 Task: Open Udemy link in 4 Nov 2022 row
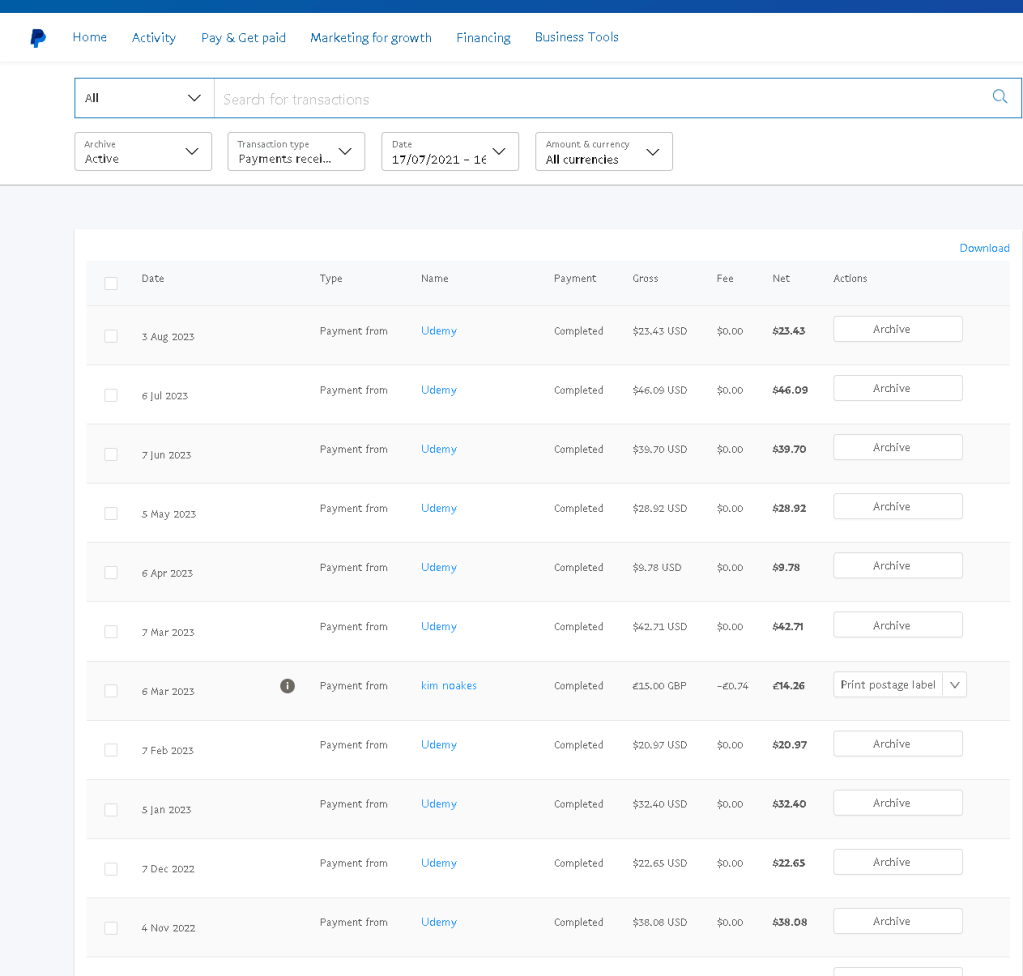tap(438, 922)
